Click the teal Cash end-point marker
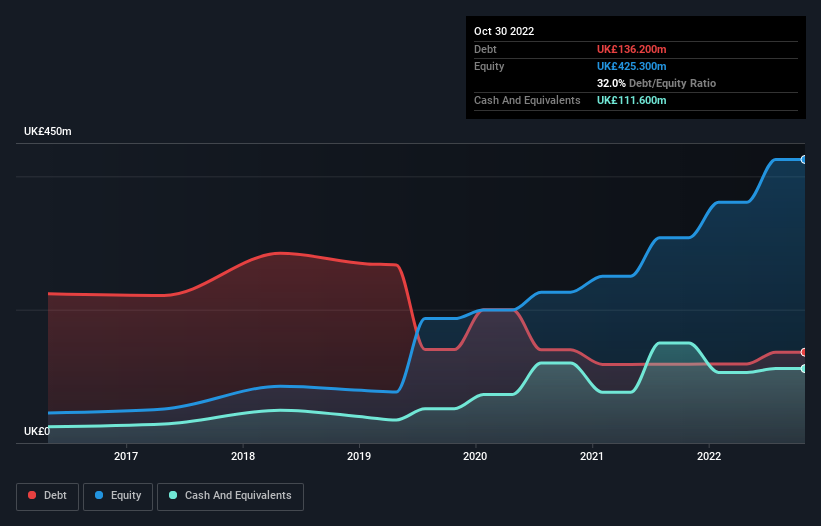 (x=804, y=368)
